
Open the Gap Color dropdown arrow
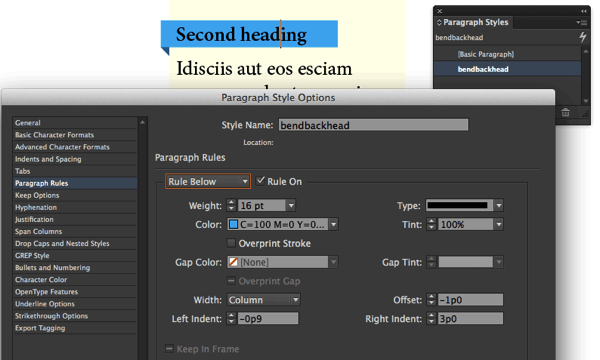point(334,262)
